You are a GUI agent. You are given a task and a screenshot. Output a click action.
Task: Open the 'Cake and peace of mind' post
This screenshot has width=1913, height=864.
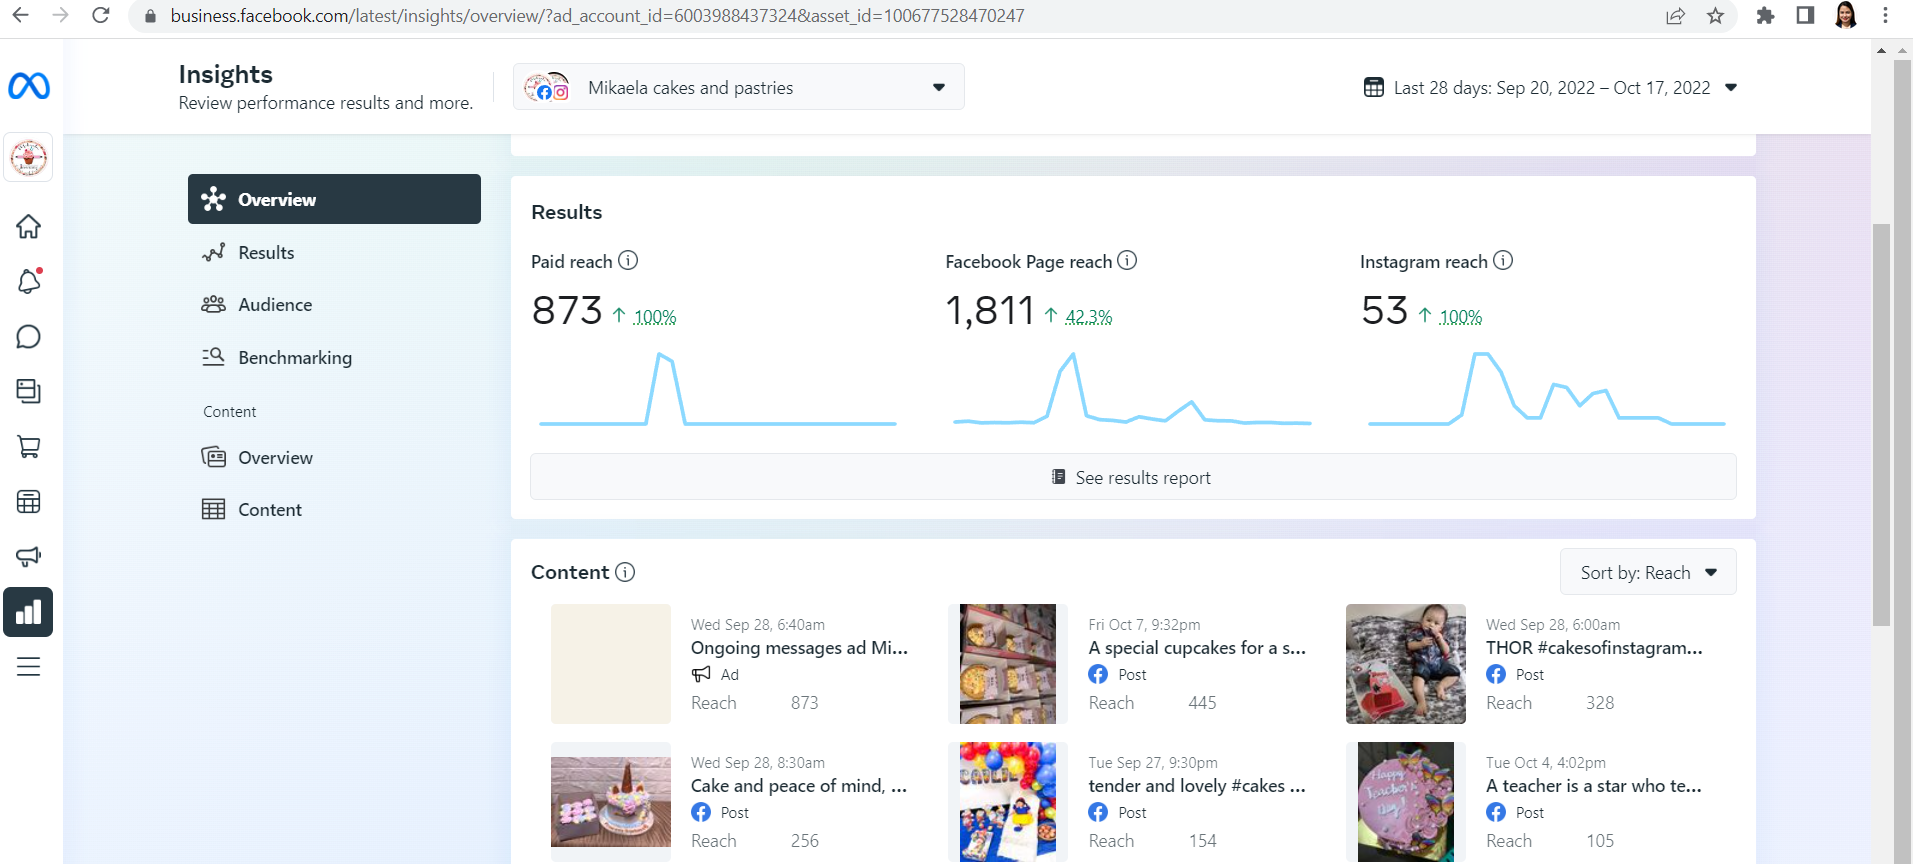click(799, 786)
